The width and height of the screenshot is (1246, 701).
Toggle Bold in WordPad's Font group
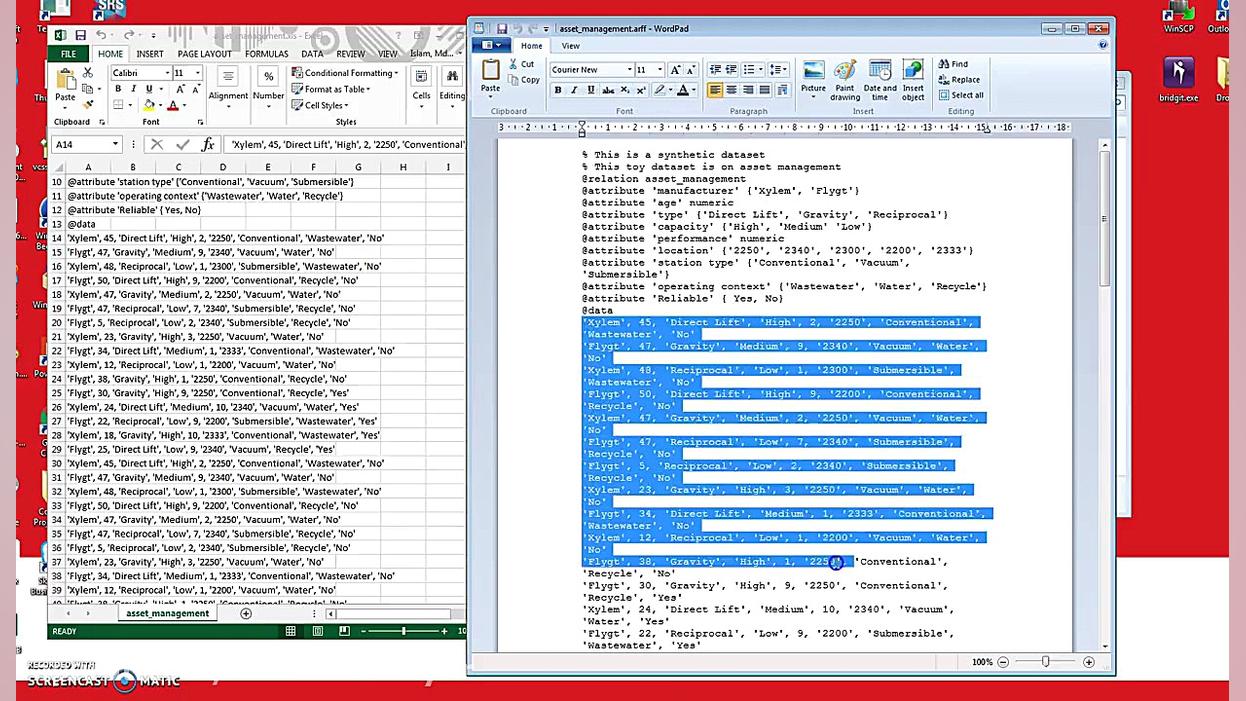pos(558,90)
